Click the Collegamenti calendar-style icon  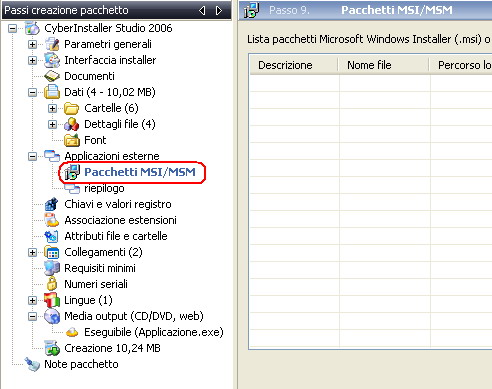pyautogui.click(x=52, y=252)
